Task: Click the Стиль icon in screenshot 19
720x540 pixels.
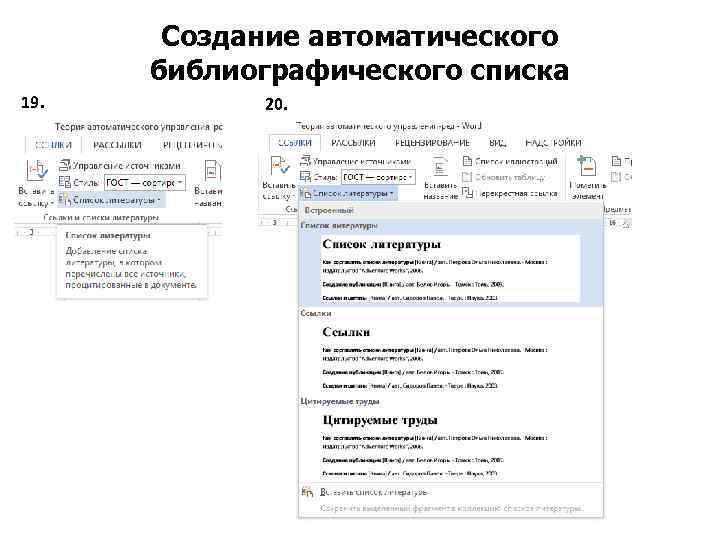Action: coord(65,182)
